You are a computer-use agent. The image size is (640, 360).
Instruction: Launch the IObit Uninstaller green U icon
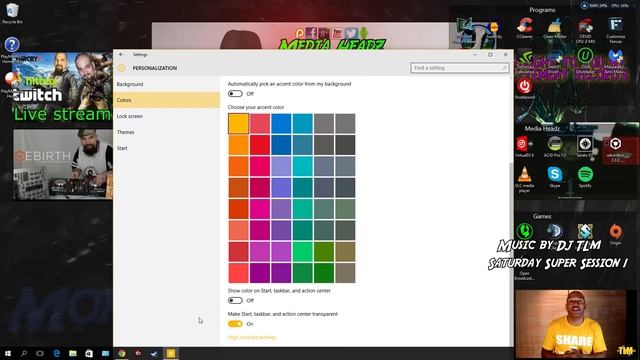pos(585,56)
